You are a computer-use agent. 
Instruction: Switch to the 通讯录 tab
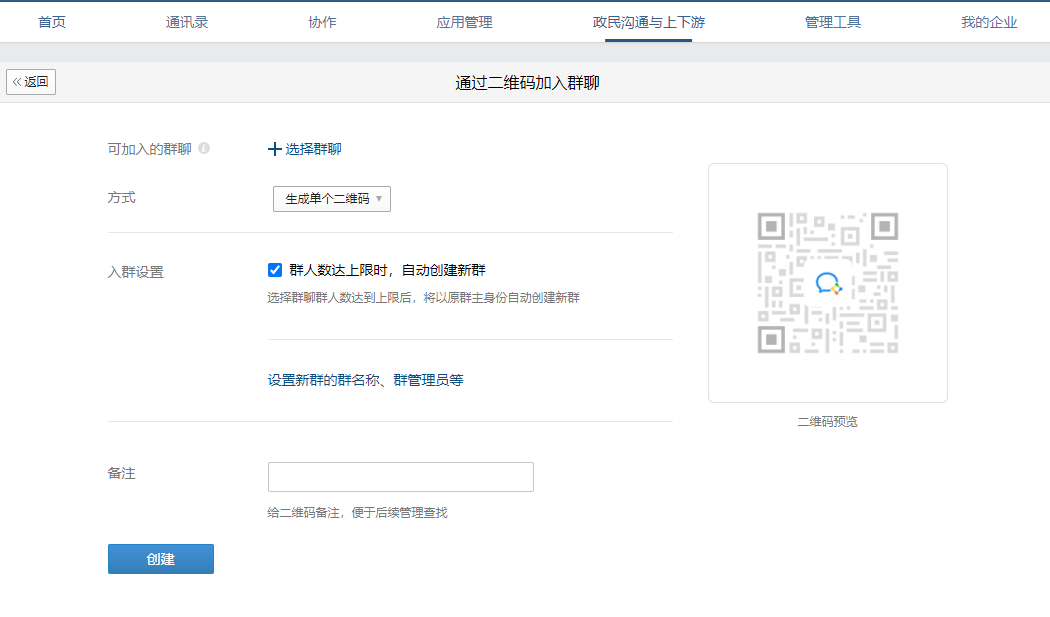[187, 22]
